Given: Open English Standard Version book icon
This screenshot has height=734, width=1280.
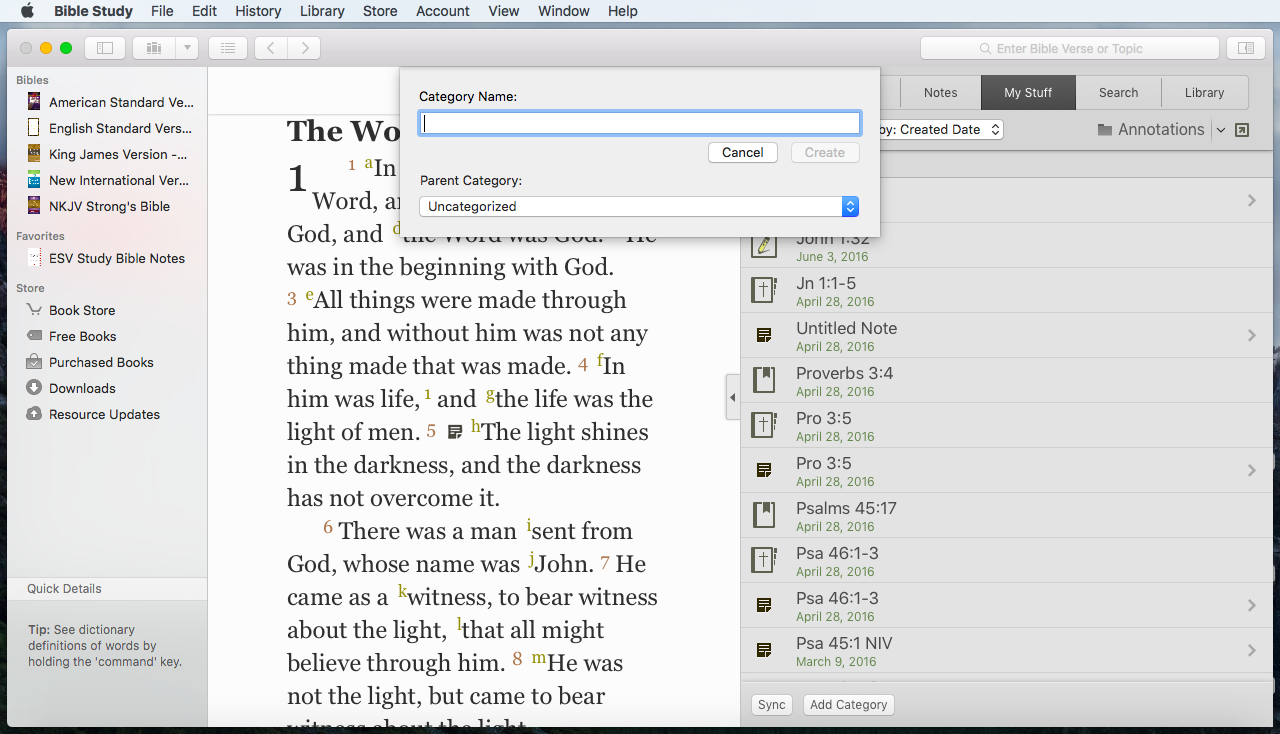Looking at the screenshot, I should pos(34,128).
